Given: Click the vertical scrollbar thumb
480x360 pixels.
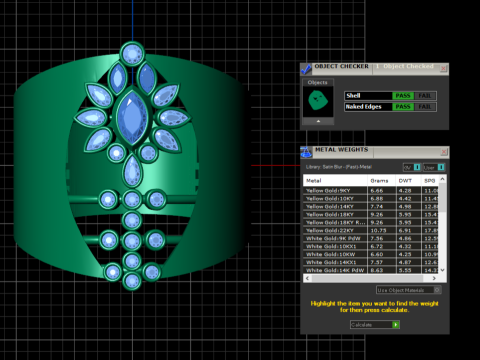Looking at the screenshot, I should pyautogui.click(x=443, y=197).
